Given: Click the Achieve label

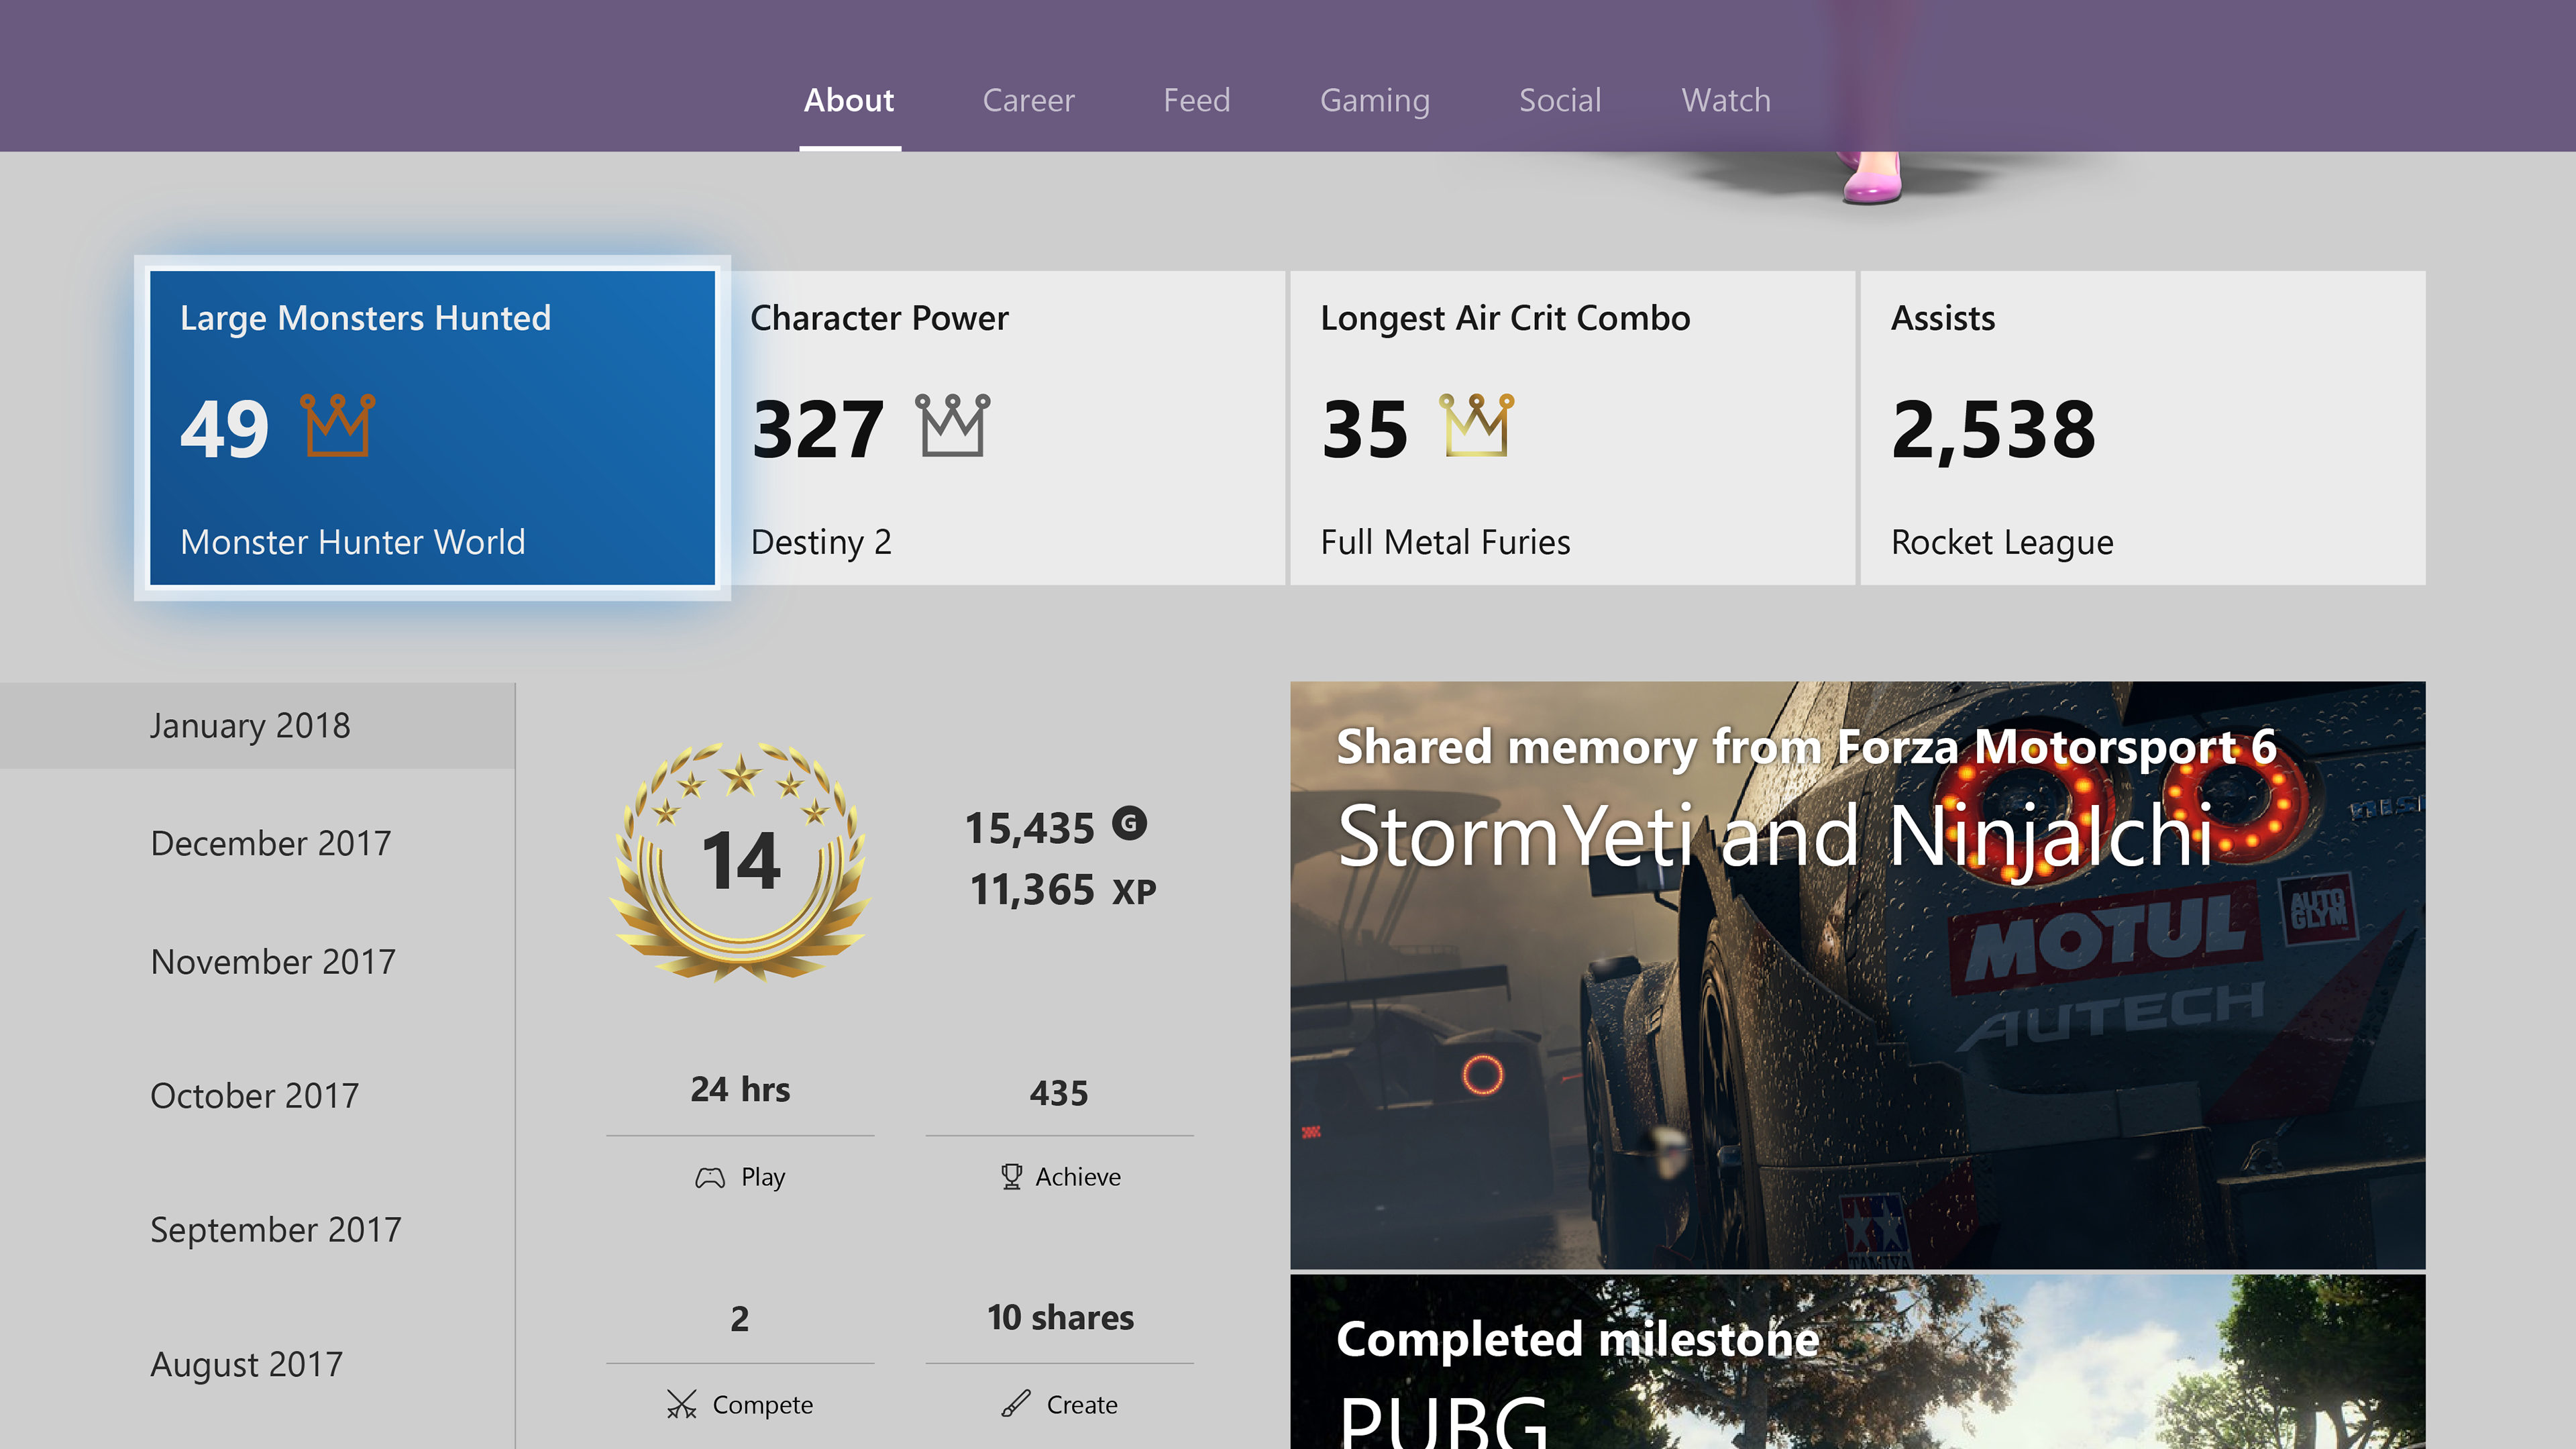Looking at the screenshot, I should (1078, 1177).
